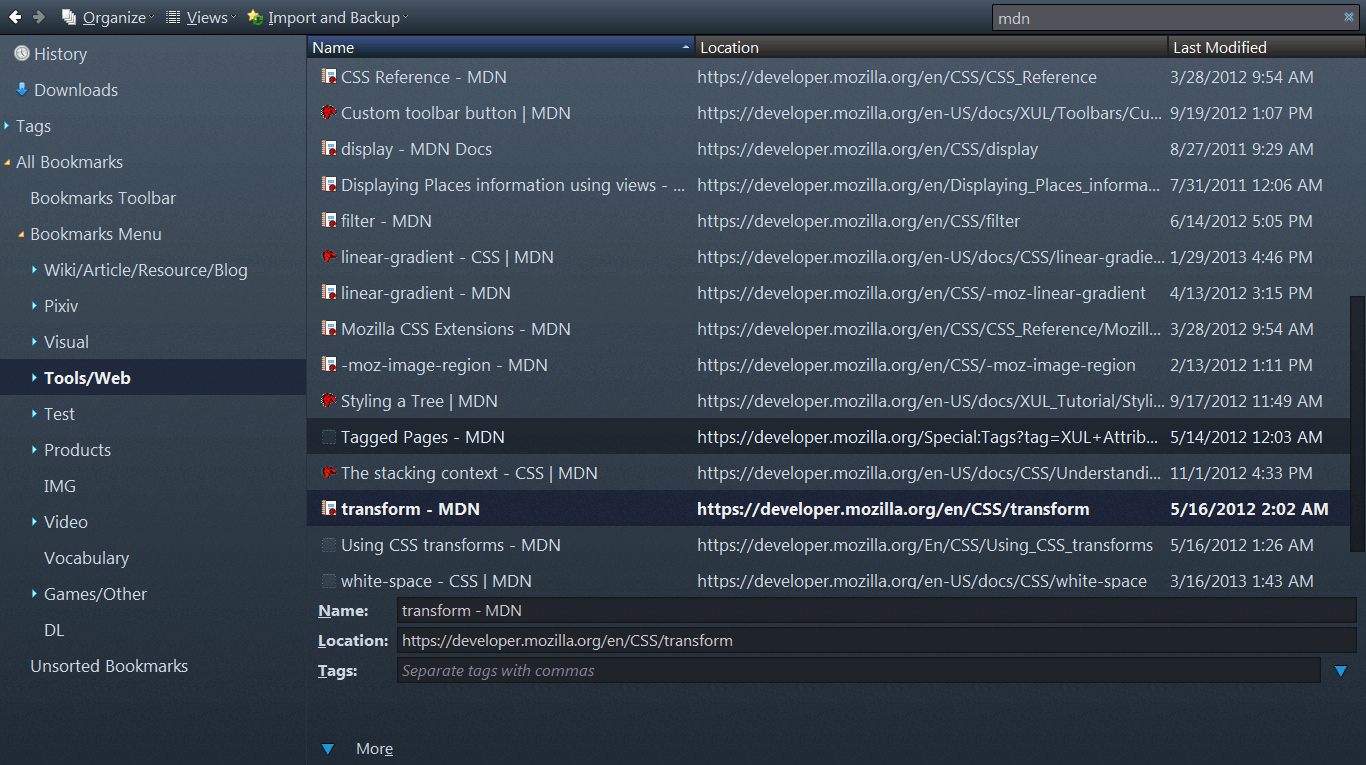Select the 9/19/2012 1:07 PM date cell
This screenshot has width=1366, height=765.
1241,113
